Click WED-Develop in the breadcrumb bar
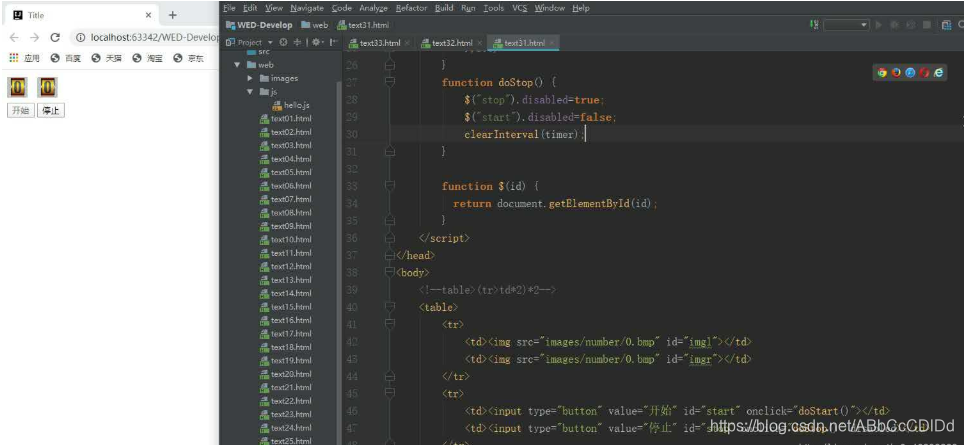This screenshot has height=445, width=964. pos(259,25)
